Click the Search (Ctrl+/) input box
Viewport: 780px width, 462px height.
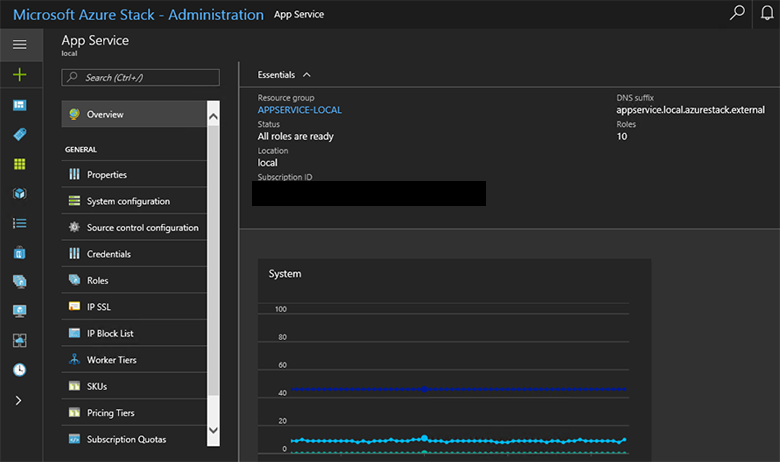pyautogui.click(x=141, y=77)
